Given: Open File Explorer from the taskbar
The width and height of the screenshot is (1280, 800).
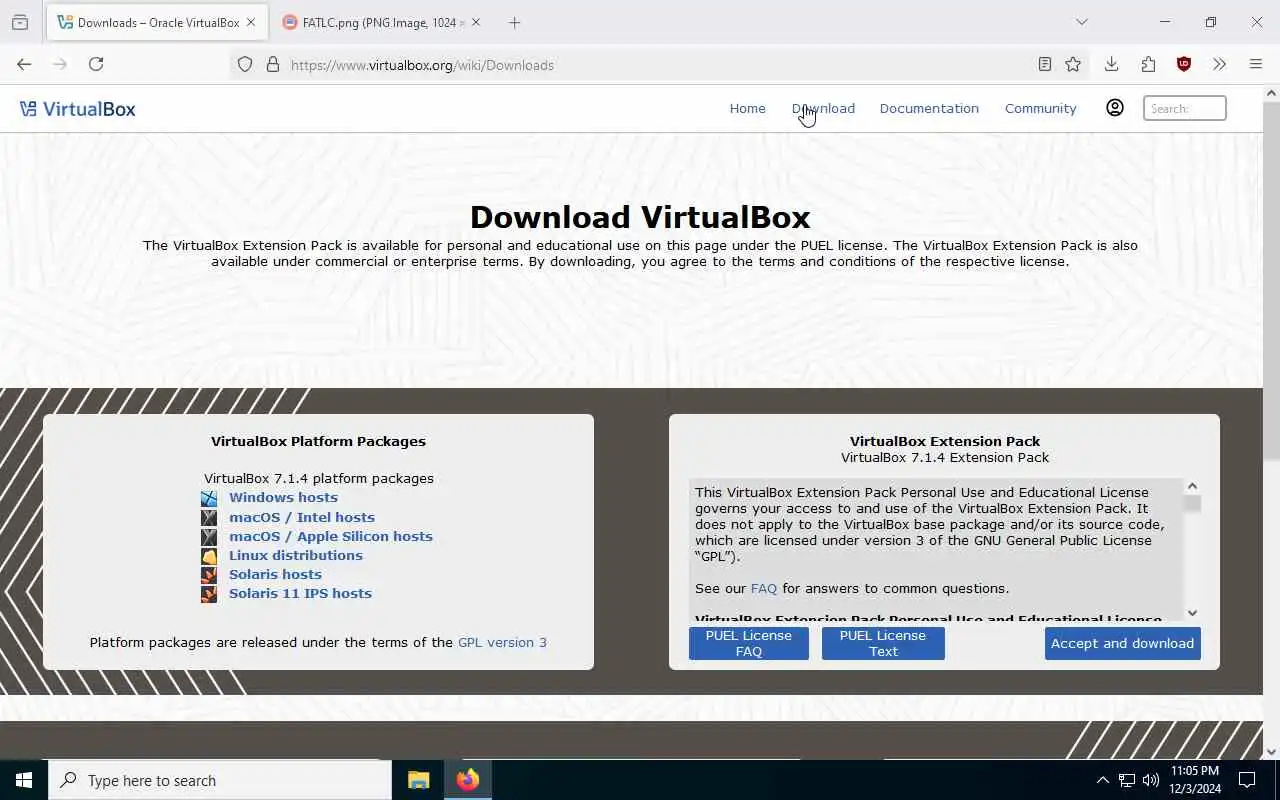Looking at the screenshot, I should (x=418, y=780).
